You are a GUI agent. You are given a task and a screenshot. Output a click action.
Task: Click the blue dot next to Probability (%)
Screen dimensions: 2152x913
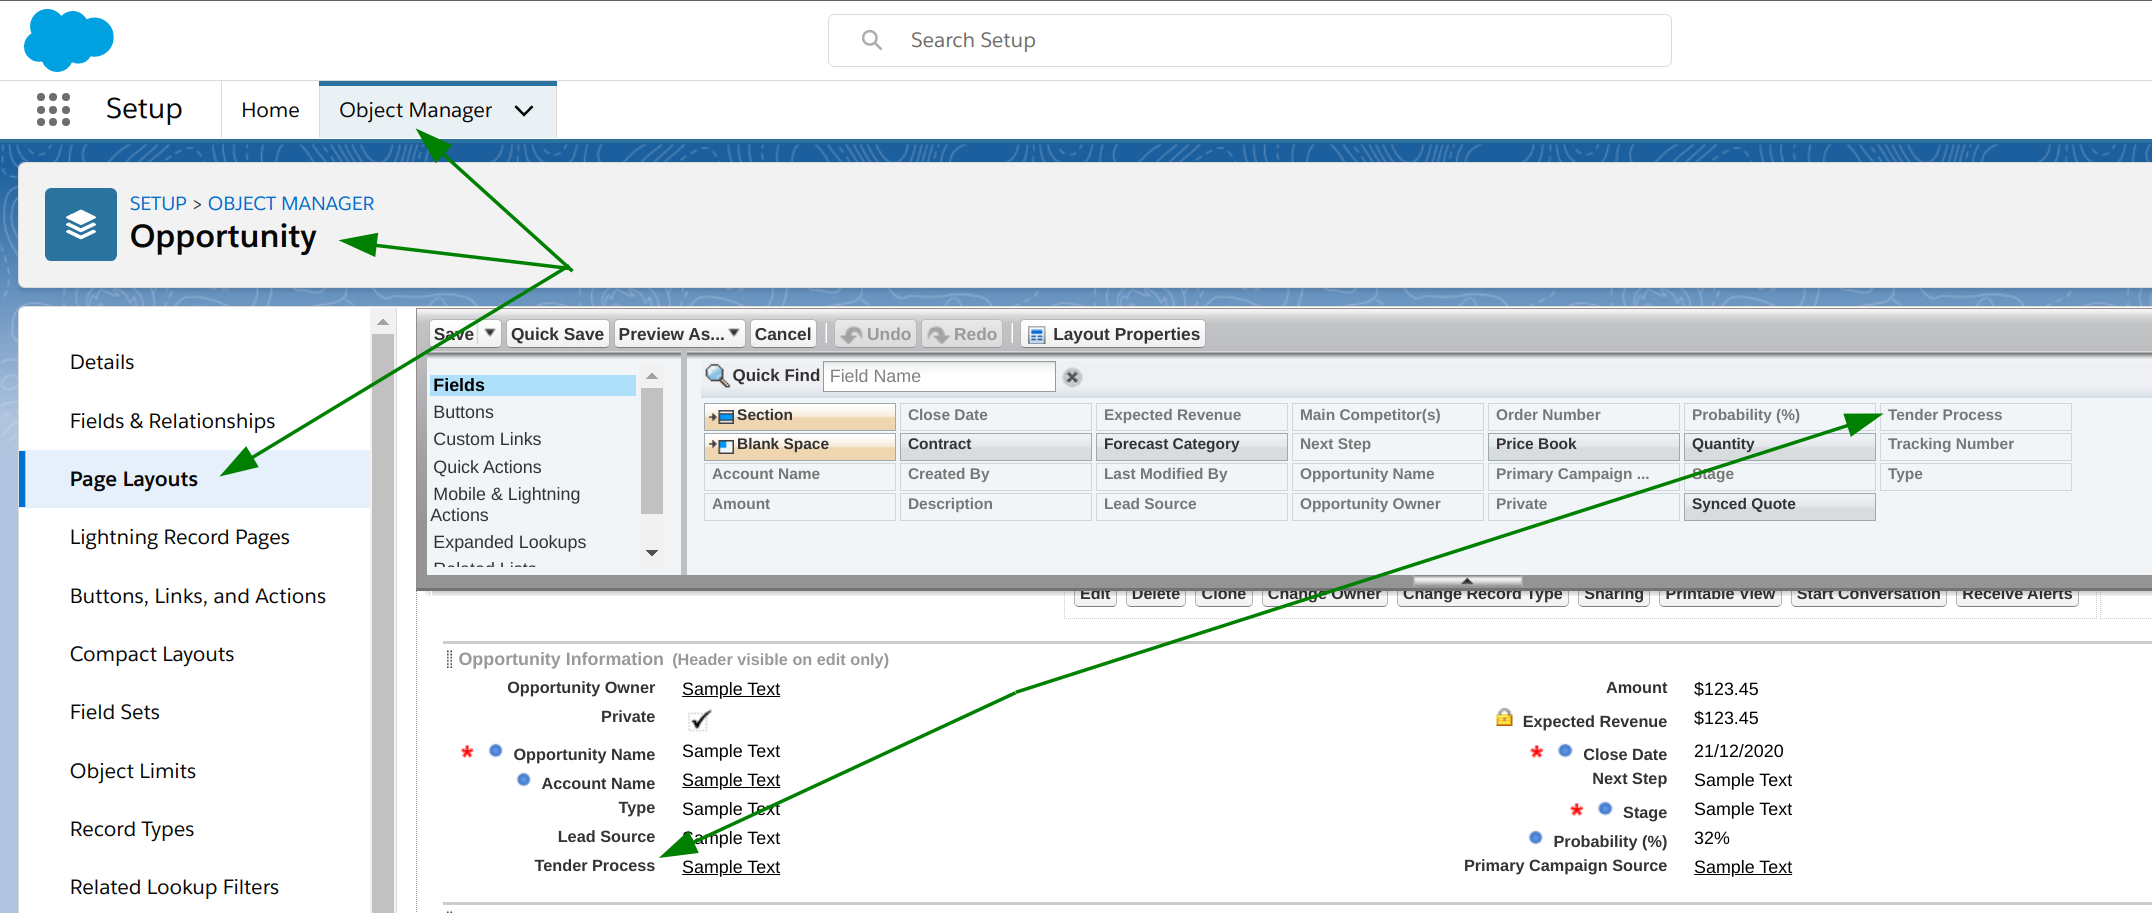tap(1536, 838)
